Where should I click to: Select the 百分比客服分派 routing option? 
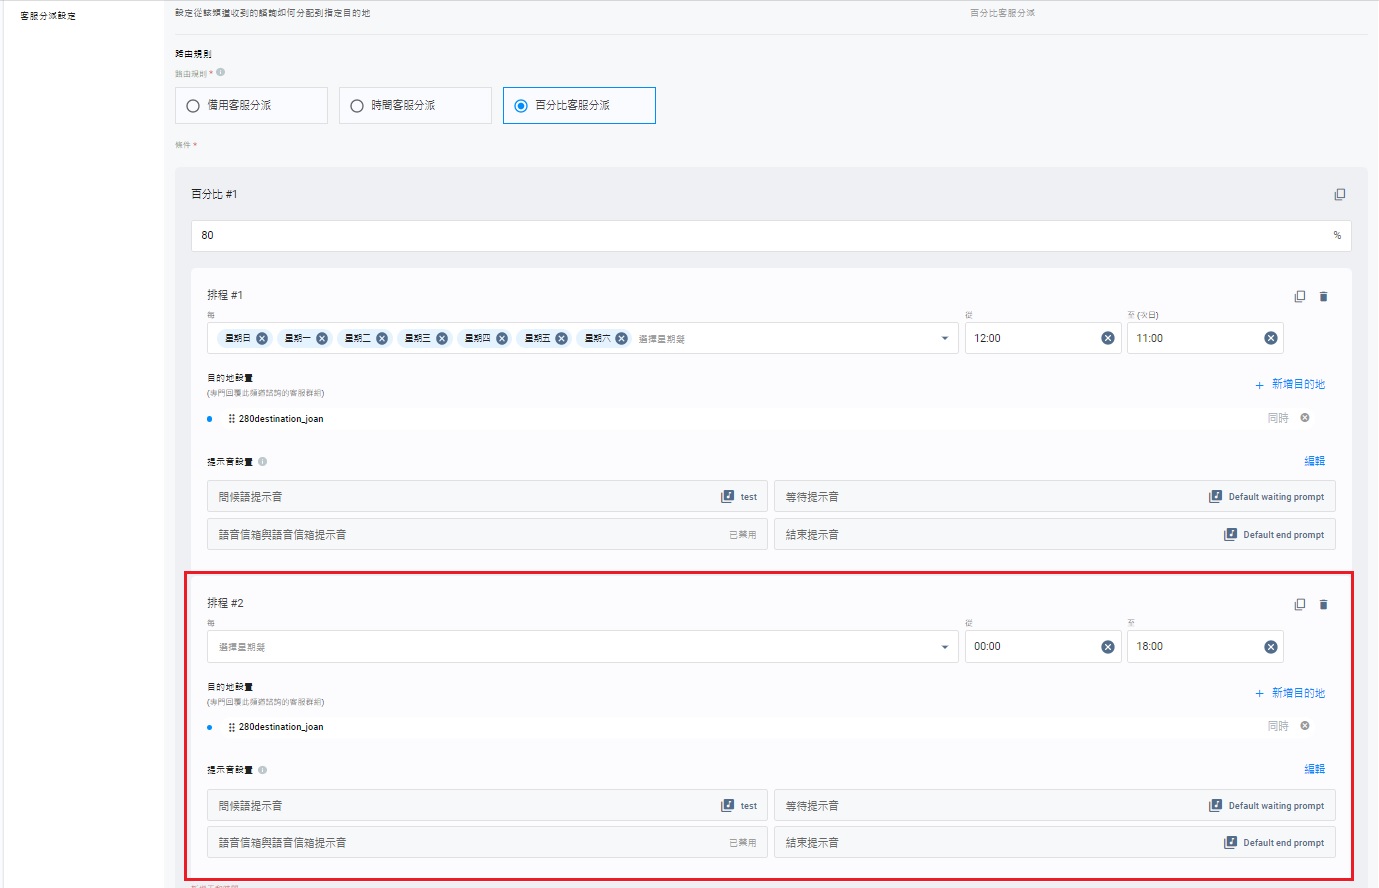click(x=579, y=105)
